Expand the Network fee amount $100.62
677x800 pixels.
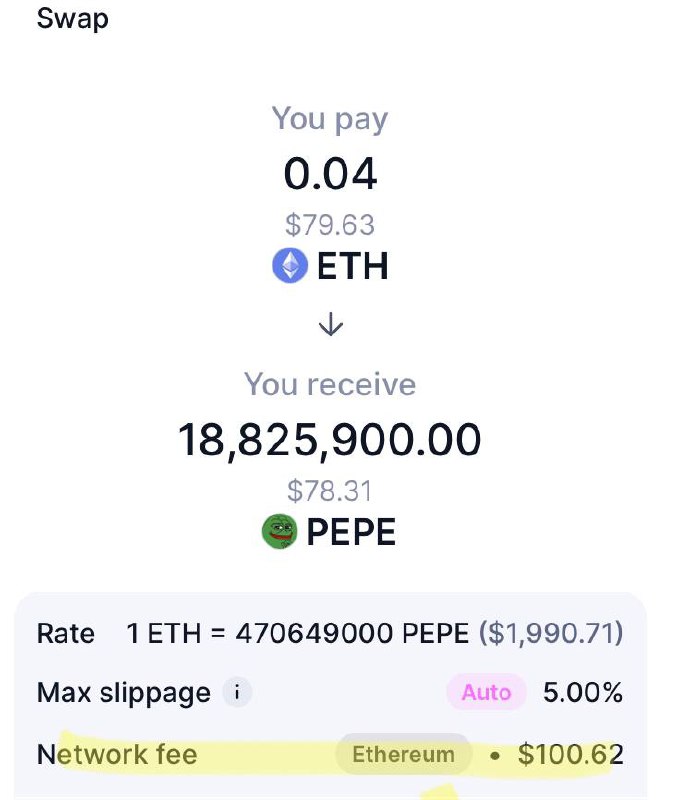tap(570, 755)
